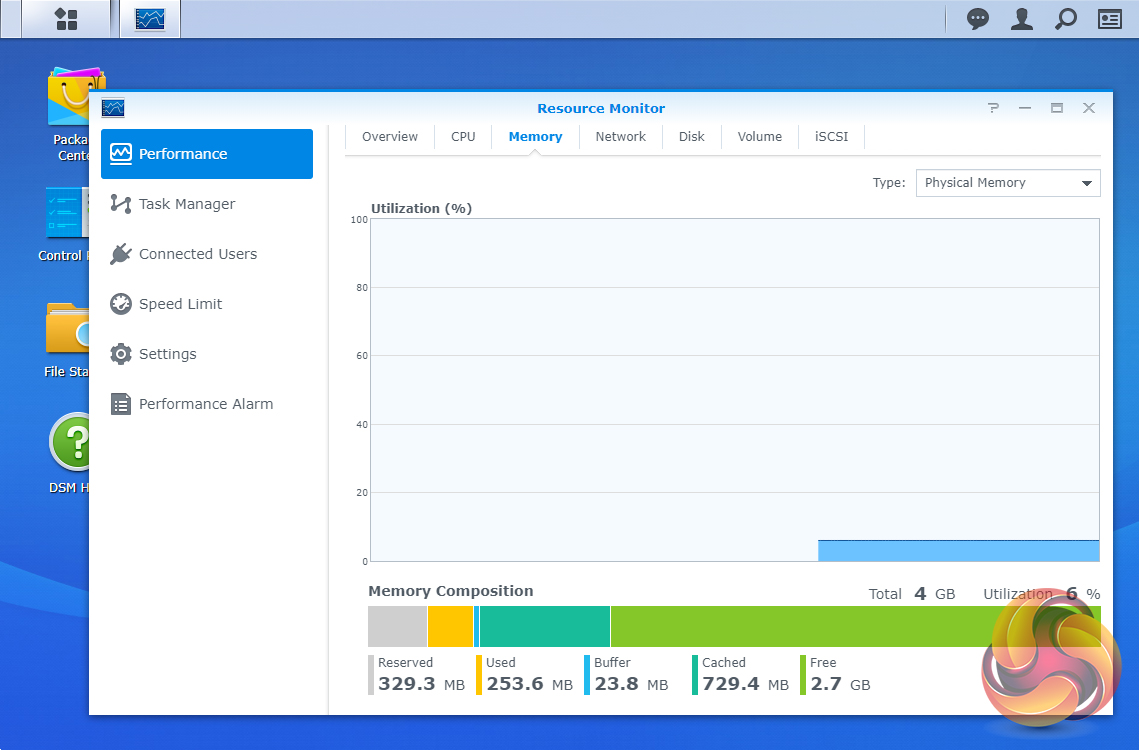This screenshot has height=750, width=1139.
Task: Expand the Type Physical Memory dropdown
Action: pyautogui.click(x=1008, y=183)
